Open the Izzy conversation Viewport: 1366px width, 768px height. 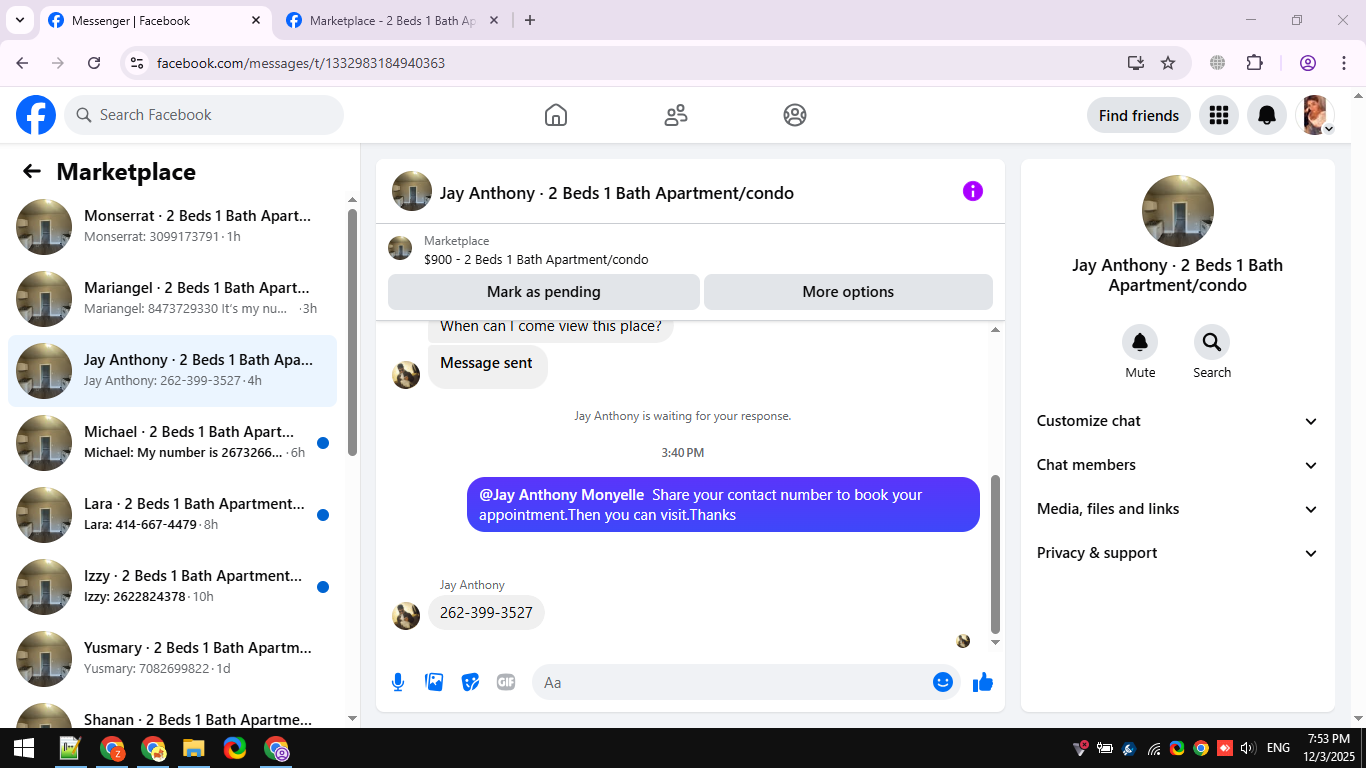pyautogui.click(x=172, y=586)
